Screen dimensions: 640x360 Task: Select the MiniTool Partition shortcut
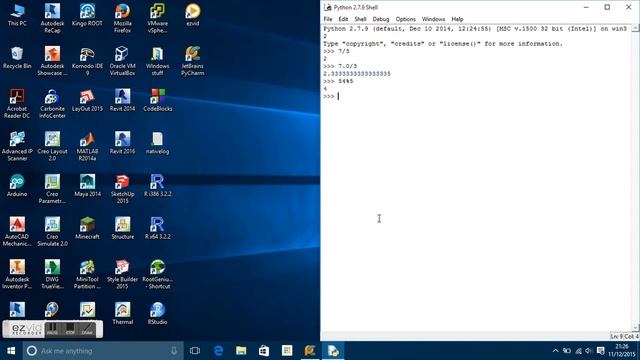(87, 274)
